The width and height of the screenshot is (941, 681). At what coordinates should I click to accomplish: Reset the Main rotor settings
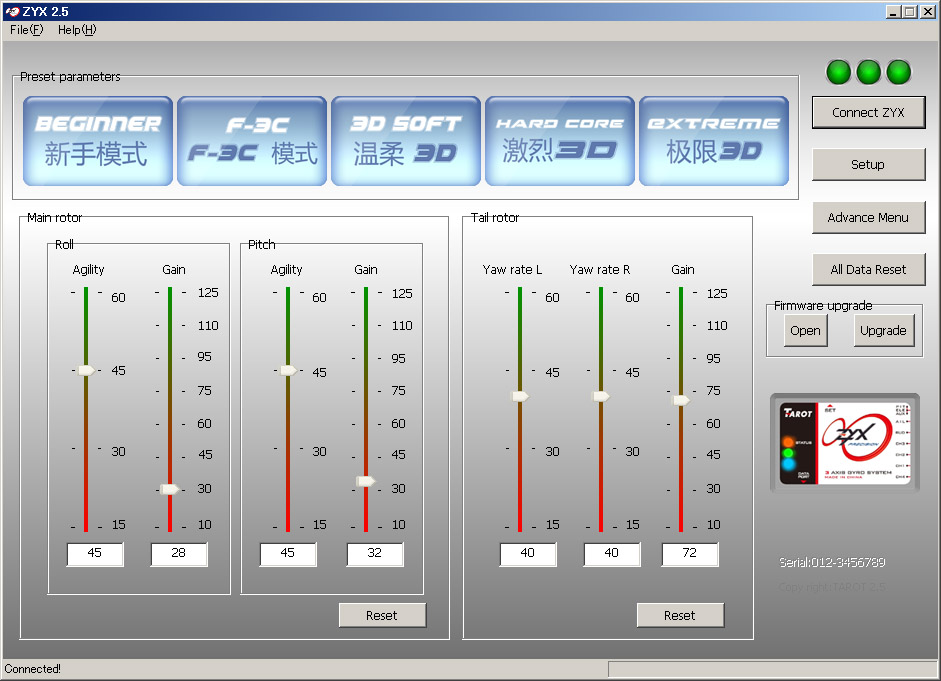pos(382,616)
